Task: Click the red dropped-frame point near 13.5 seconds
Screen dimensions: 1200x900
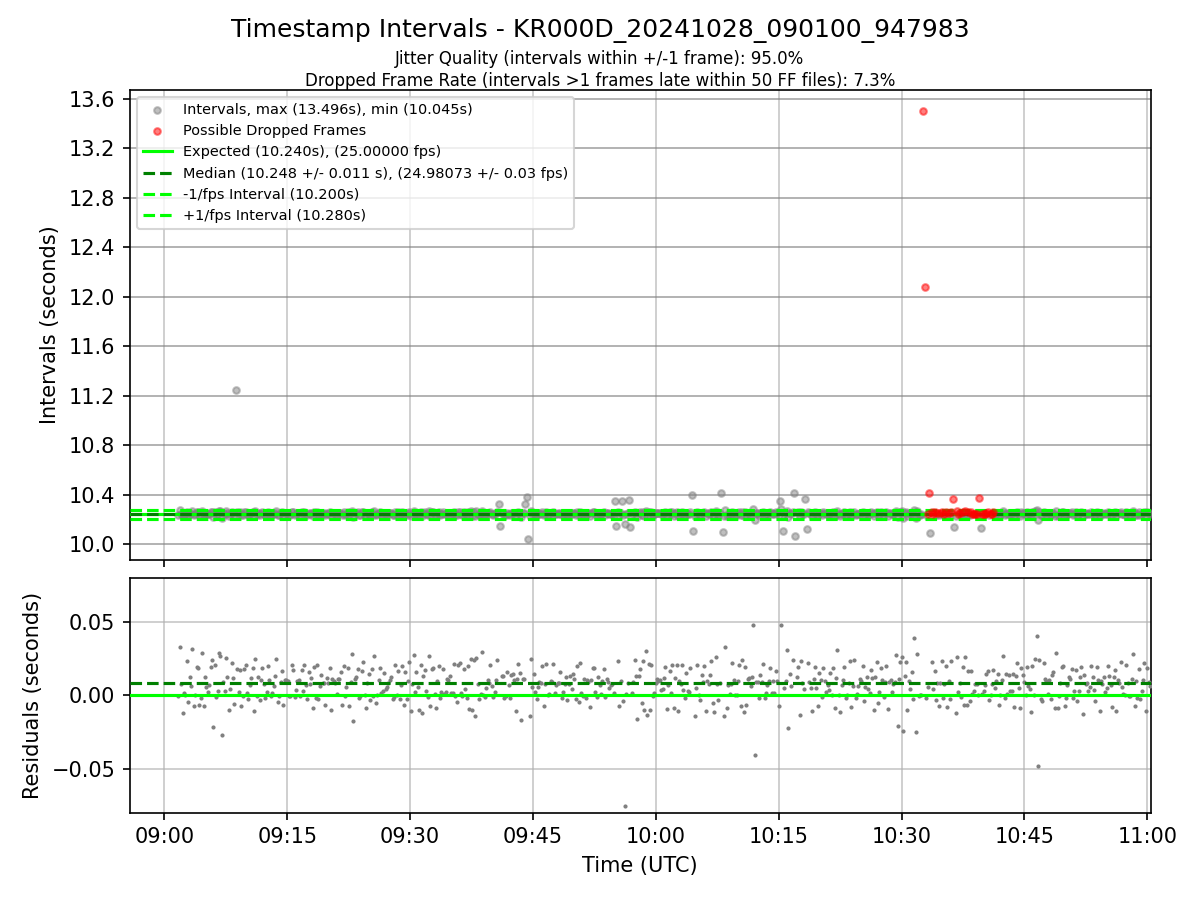Action: 923,111
